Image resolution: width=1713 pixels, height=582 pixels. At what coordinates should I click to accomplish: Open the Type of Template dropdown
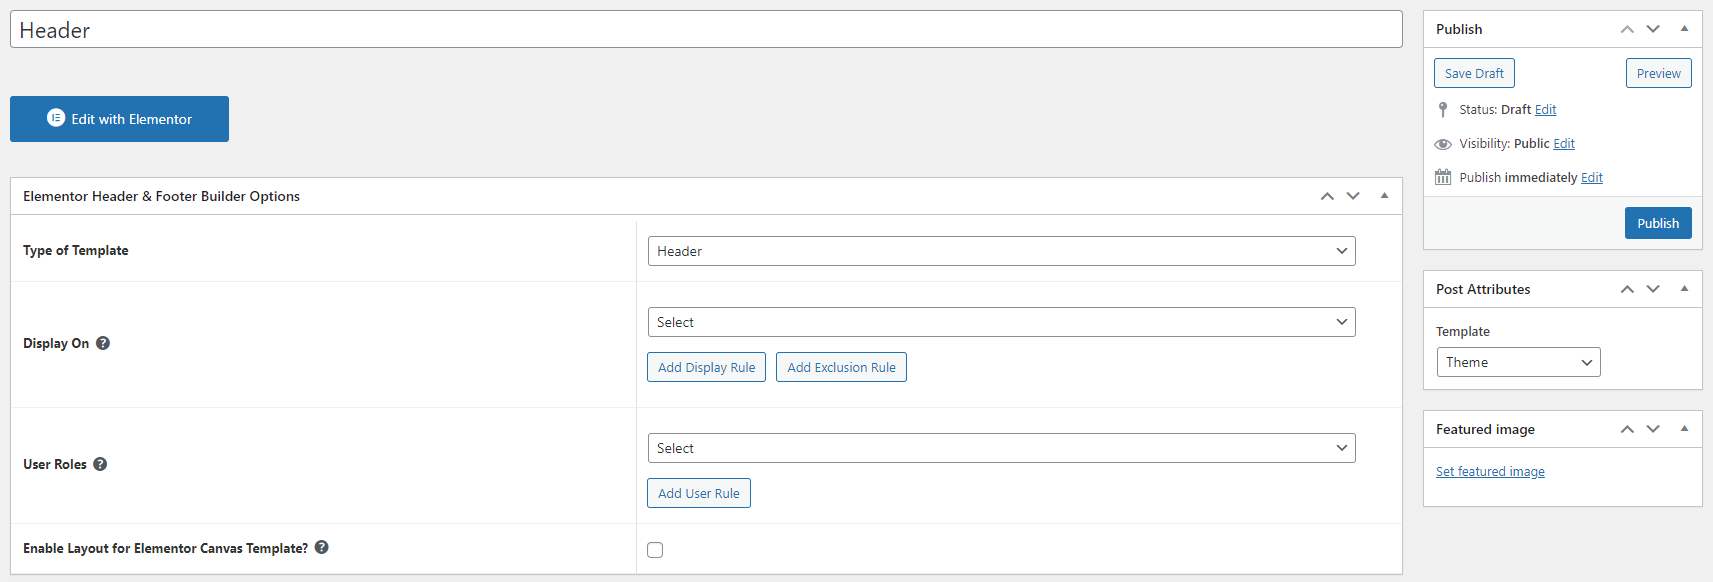1001,251
